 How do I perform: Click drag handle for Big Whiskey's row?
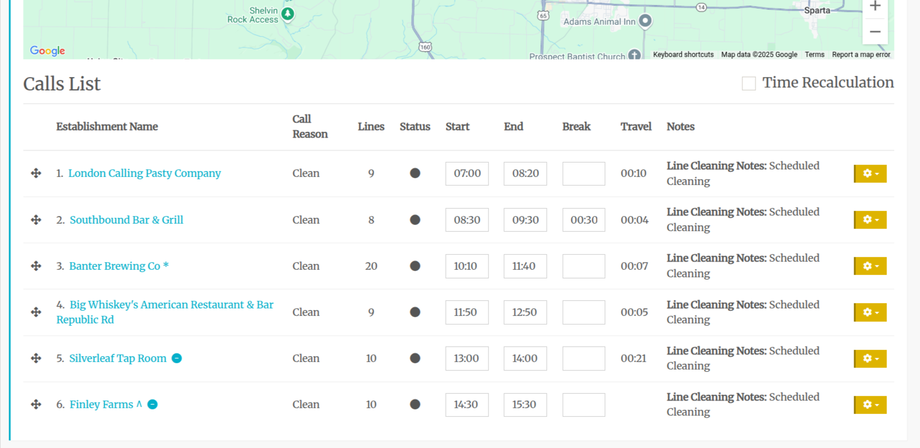(36, 312)
